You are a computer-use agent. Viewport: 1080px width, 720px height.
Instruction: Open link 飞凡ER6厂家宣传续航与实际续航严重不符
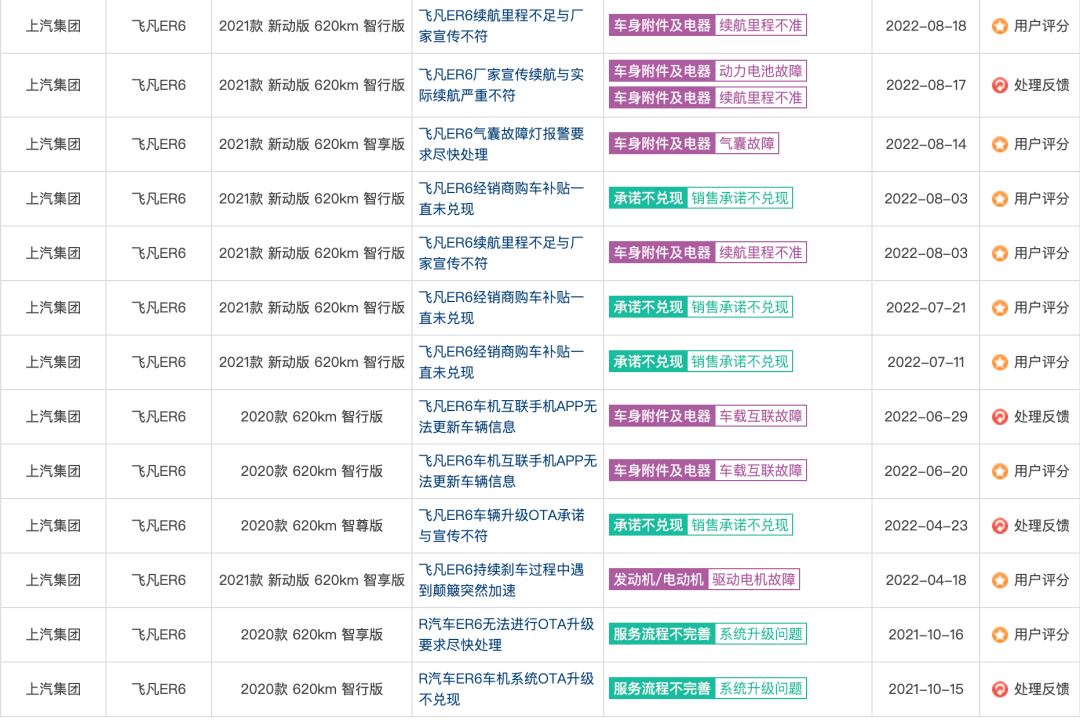click(501, 85)
